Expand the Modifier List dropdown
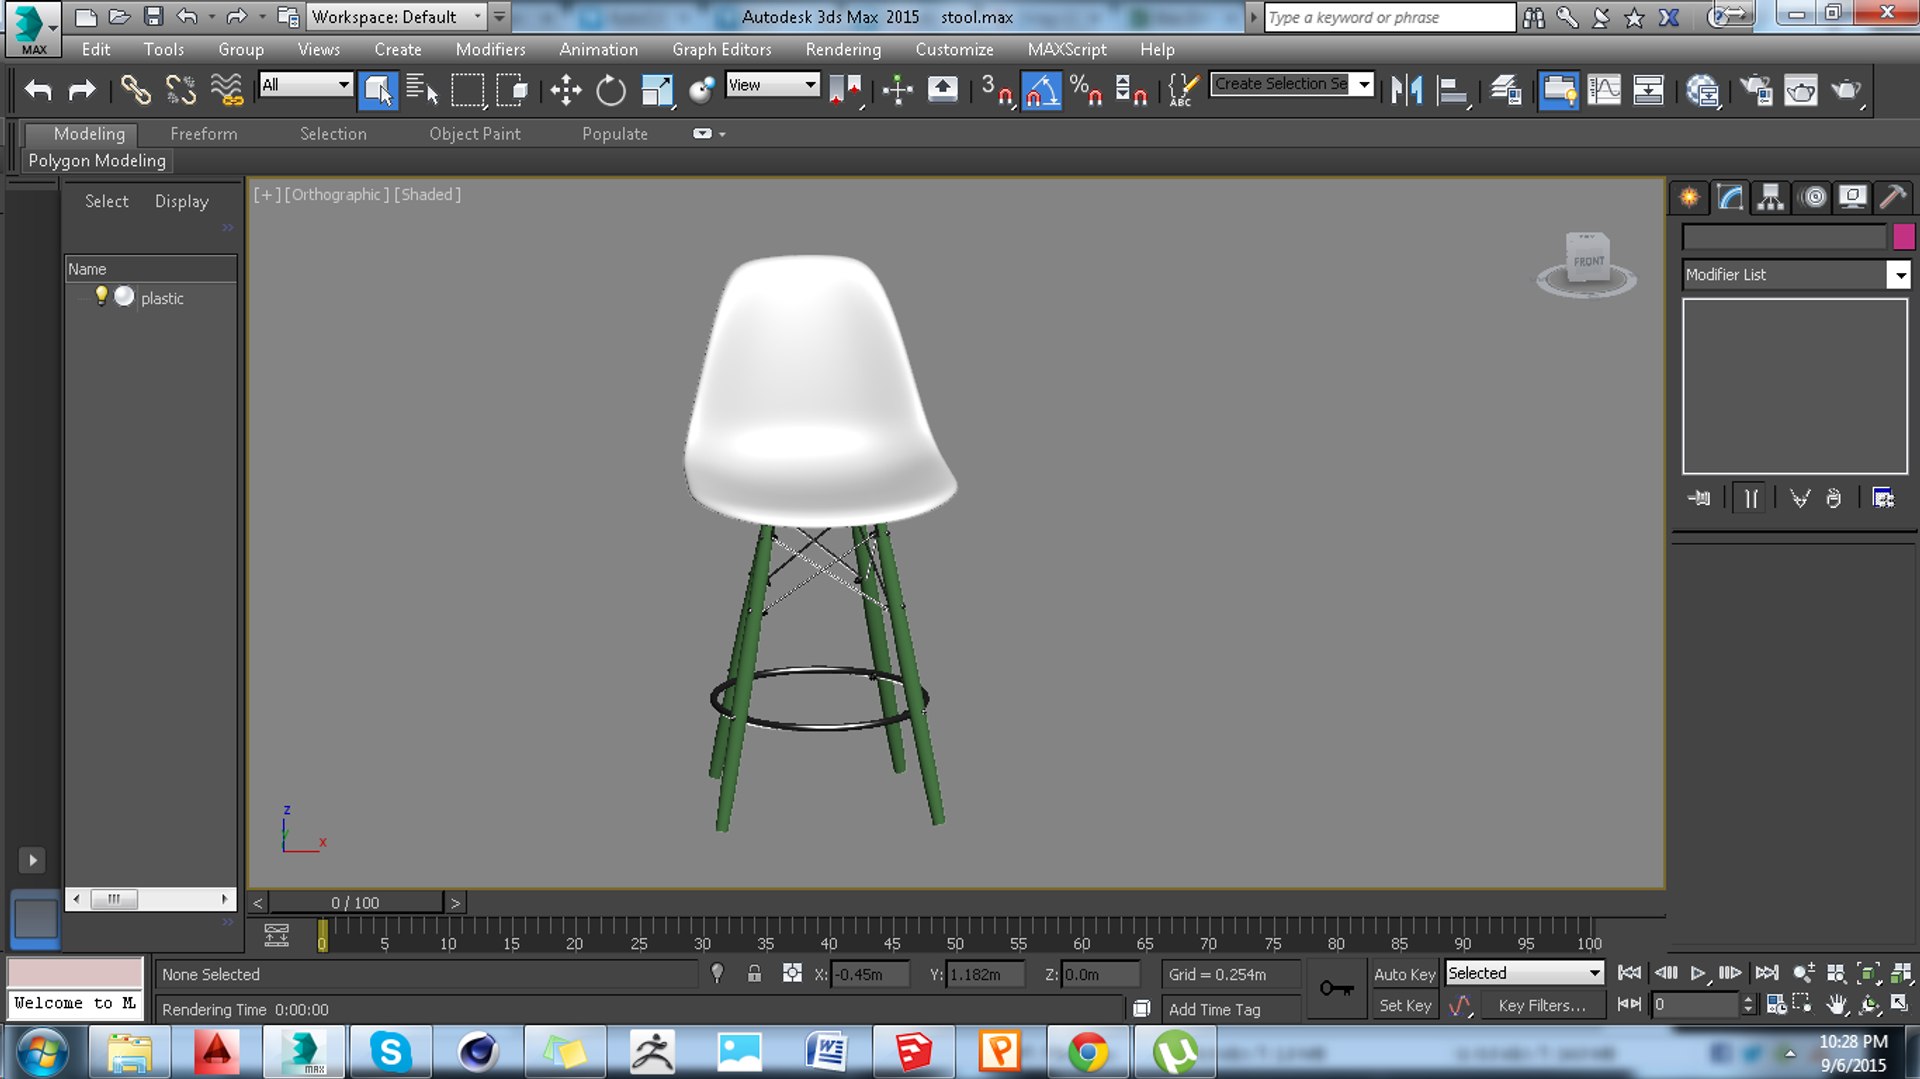This screenshot has height=1079, width=1920. [1897, 275]
